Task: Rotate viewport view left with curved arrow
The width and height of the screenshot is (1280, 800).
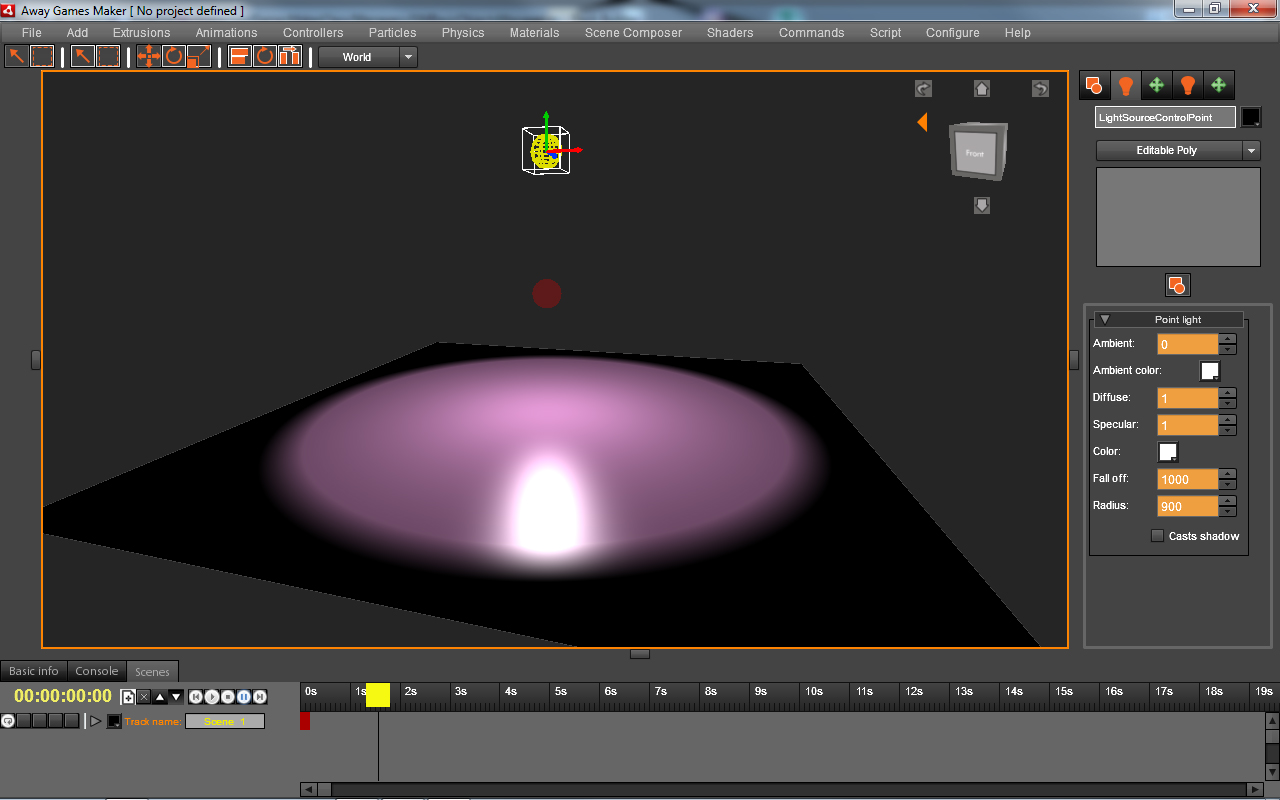Action: [x=923, y=89]
